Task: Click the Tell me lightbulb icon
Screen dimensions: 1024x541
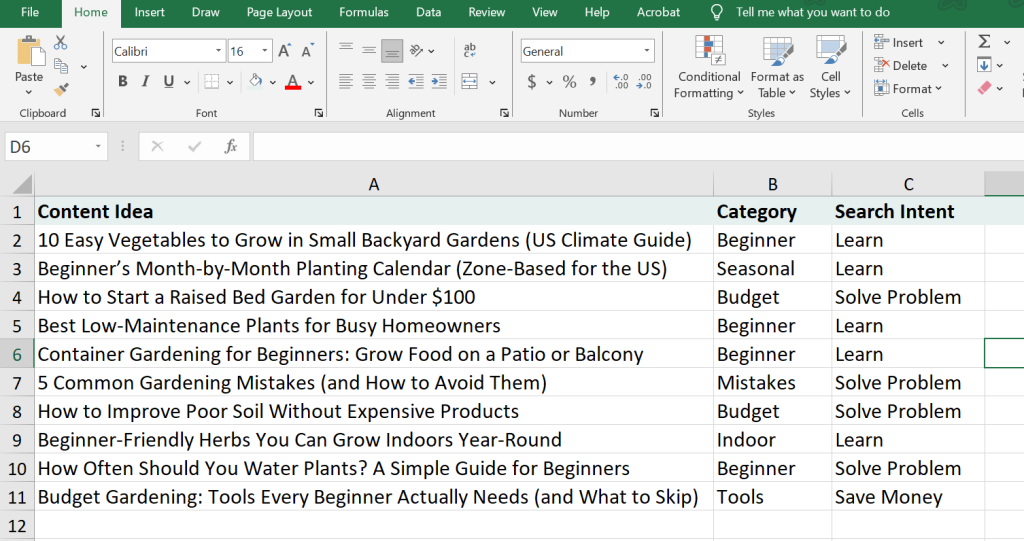Action: [x=716, y=12]
